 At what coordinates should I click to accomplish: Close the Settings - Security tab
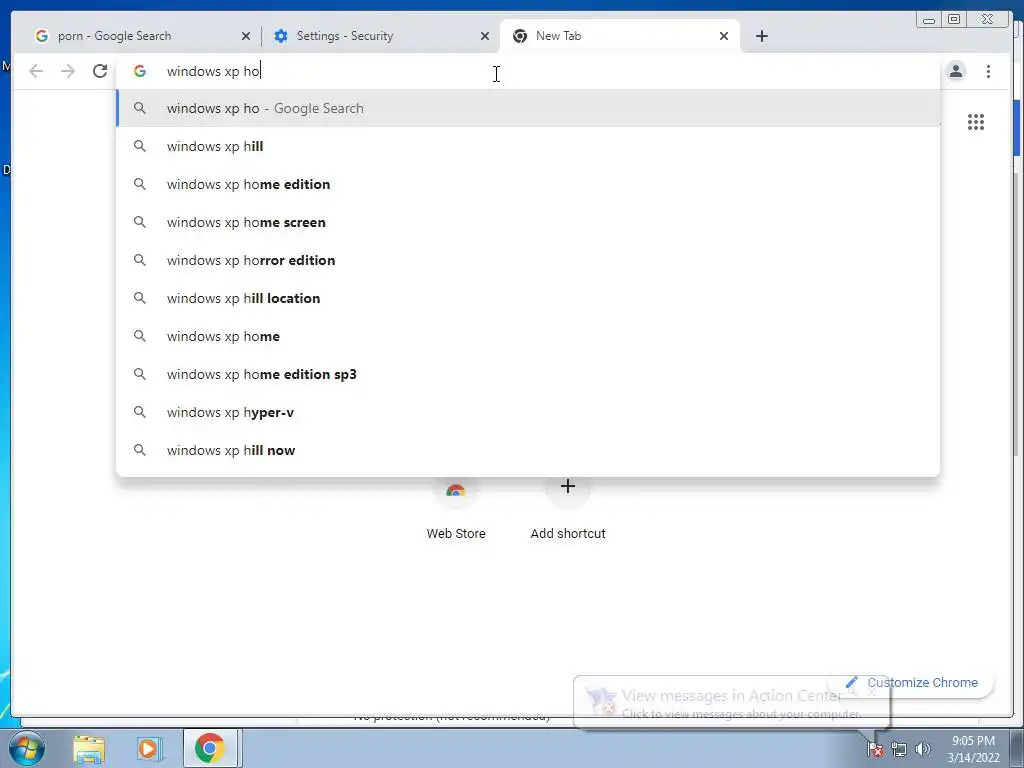485,36
